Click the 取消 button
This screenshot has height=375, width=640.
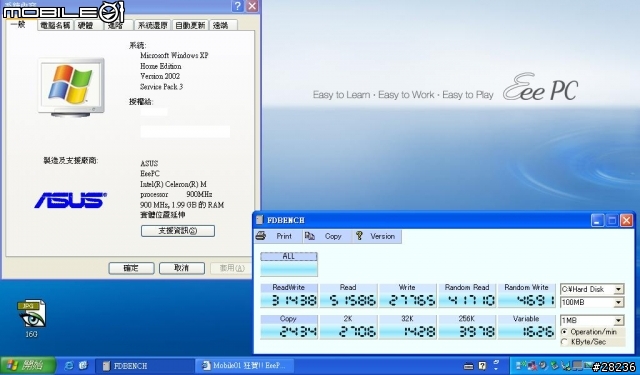(182, 268)
